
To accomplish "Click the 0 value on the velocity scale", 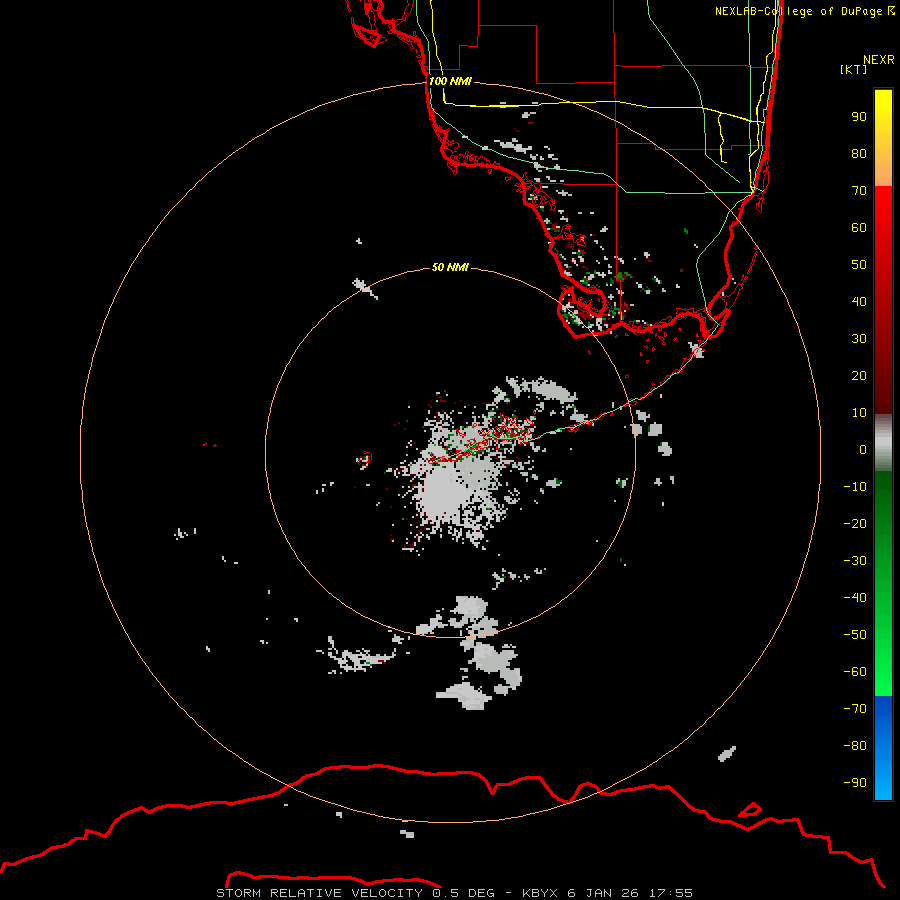I will [863, 450].
